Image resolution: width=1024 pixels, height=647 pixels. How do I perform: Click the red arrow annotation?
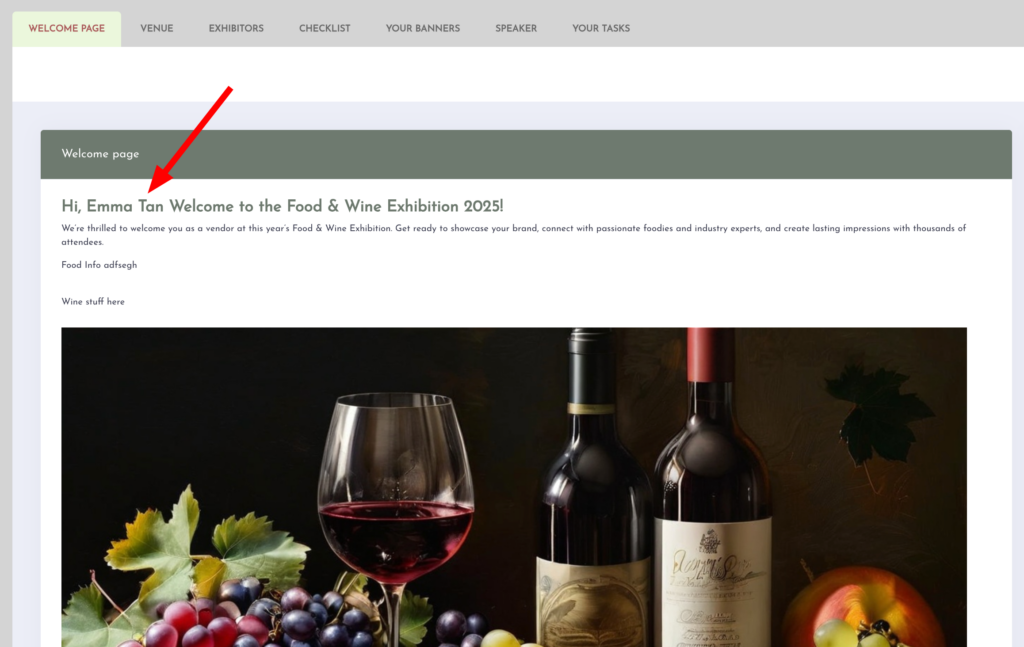(x=190, y=139)
